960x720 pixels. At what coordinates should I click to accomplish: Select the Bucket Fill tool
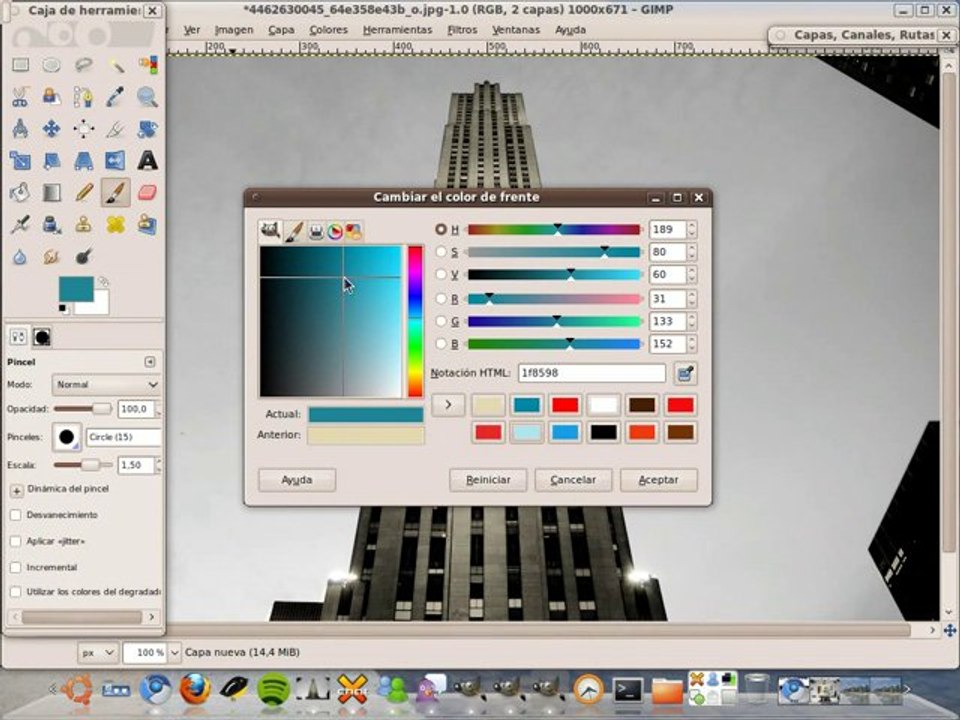pyautogui.click(x=20, y=192)
